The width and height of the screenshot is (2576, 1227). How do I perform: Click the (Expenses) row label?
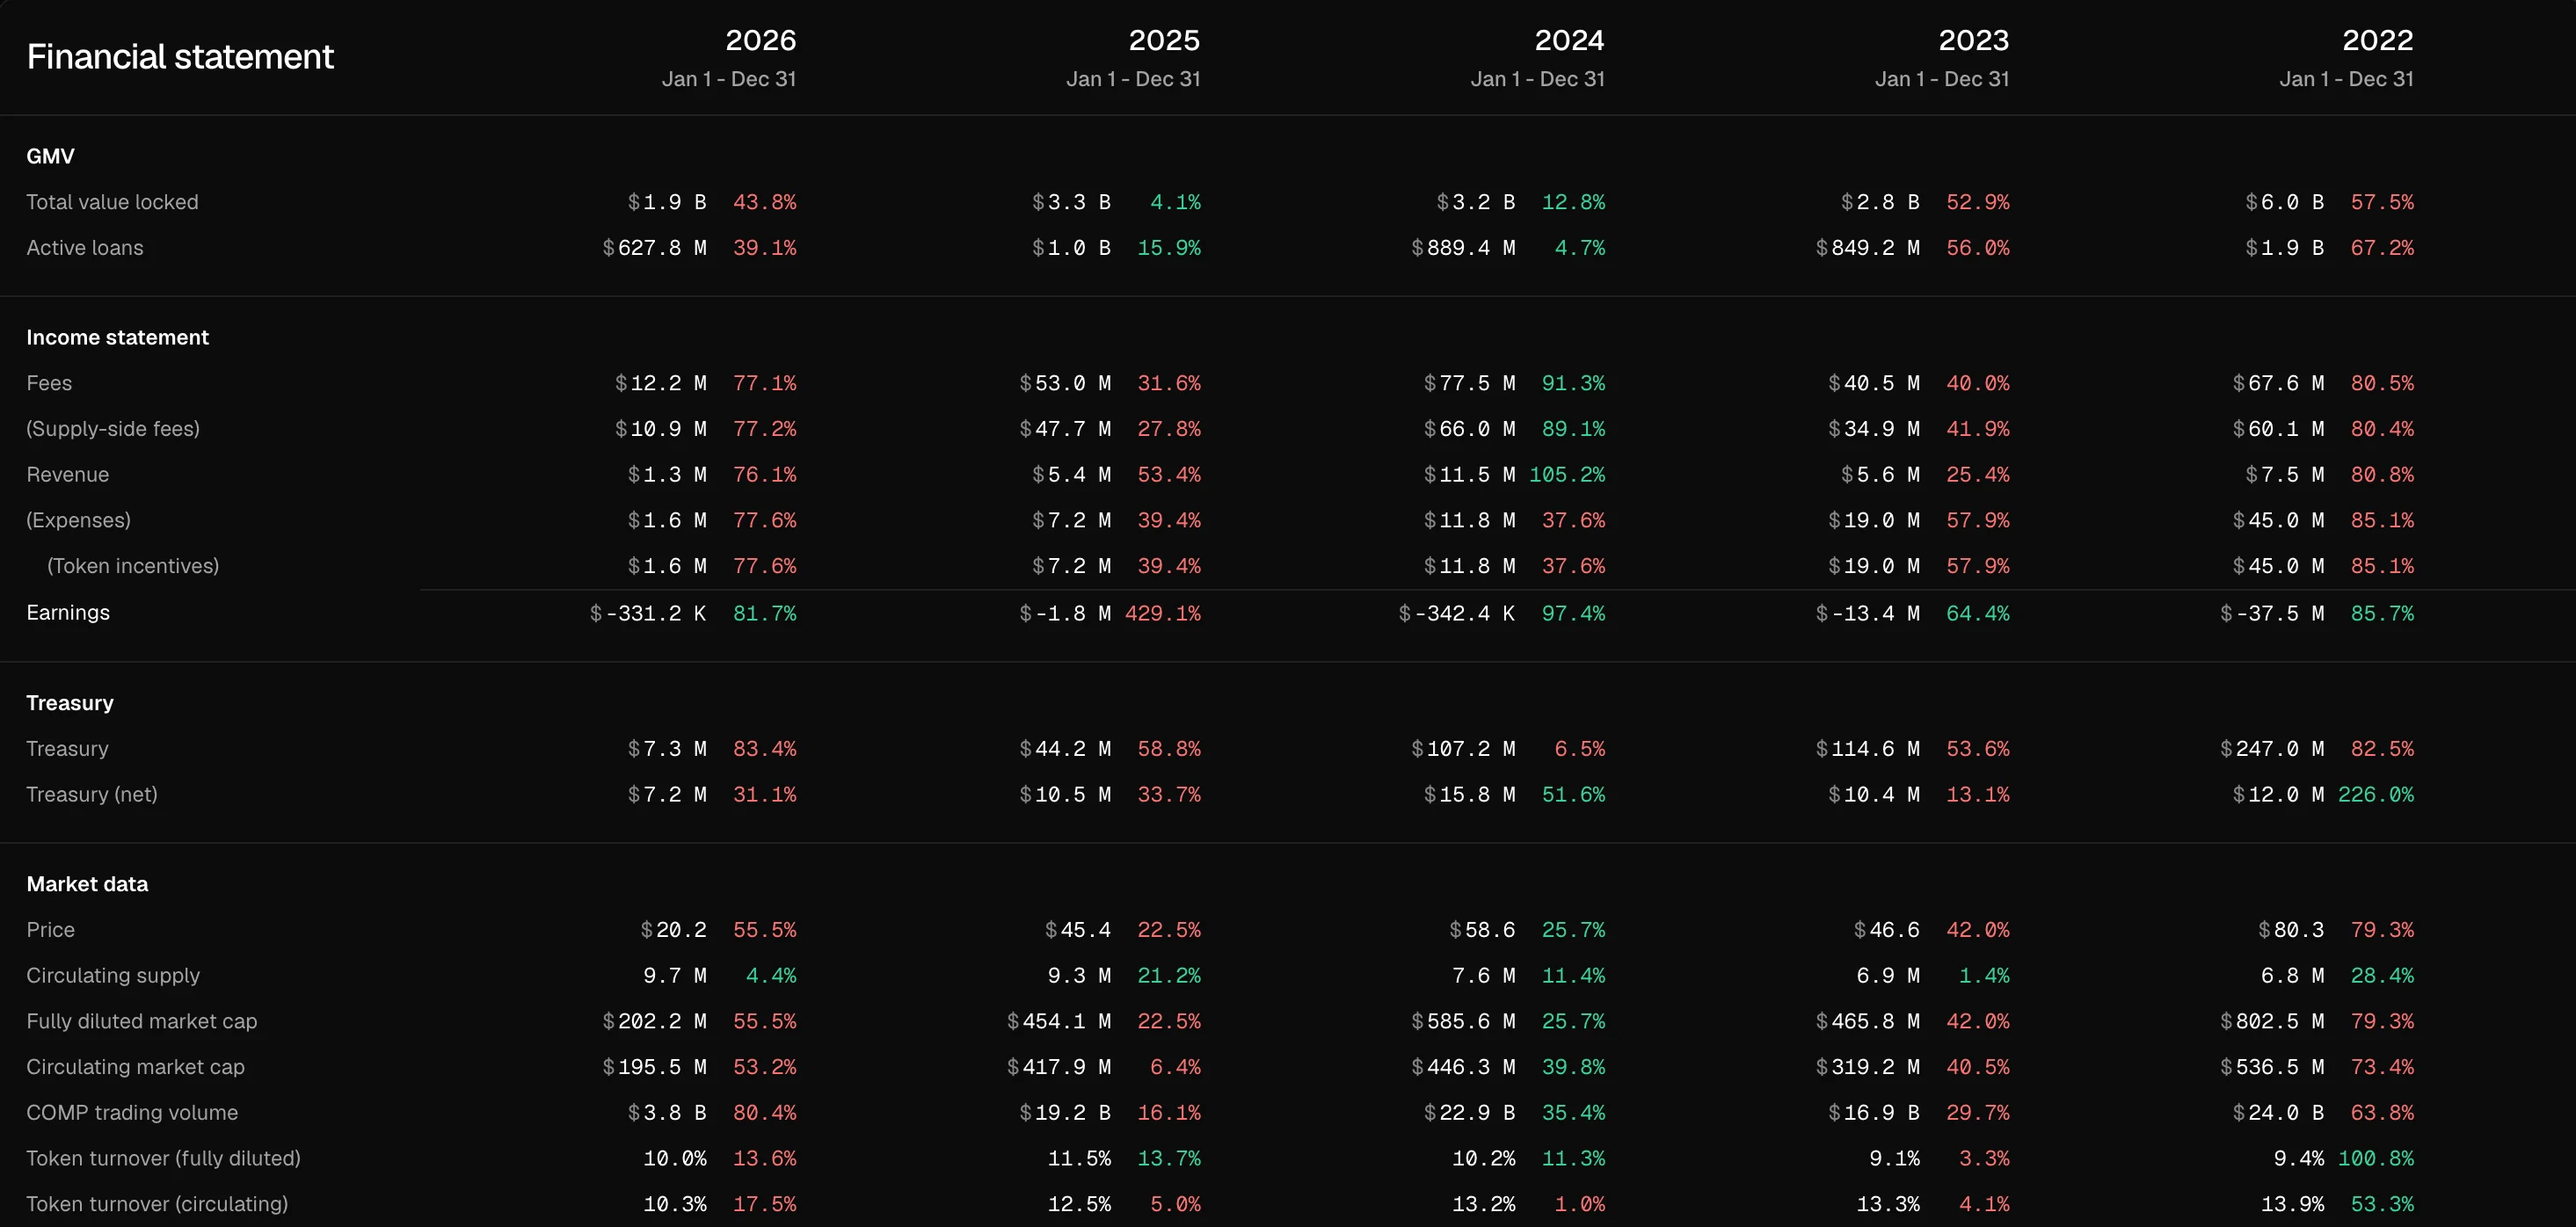point(78,520)
